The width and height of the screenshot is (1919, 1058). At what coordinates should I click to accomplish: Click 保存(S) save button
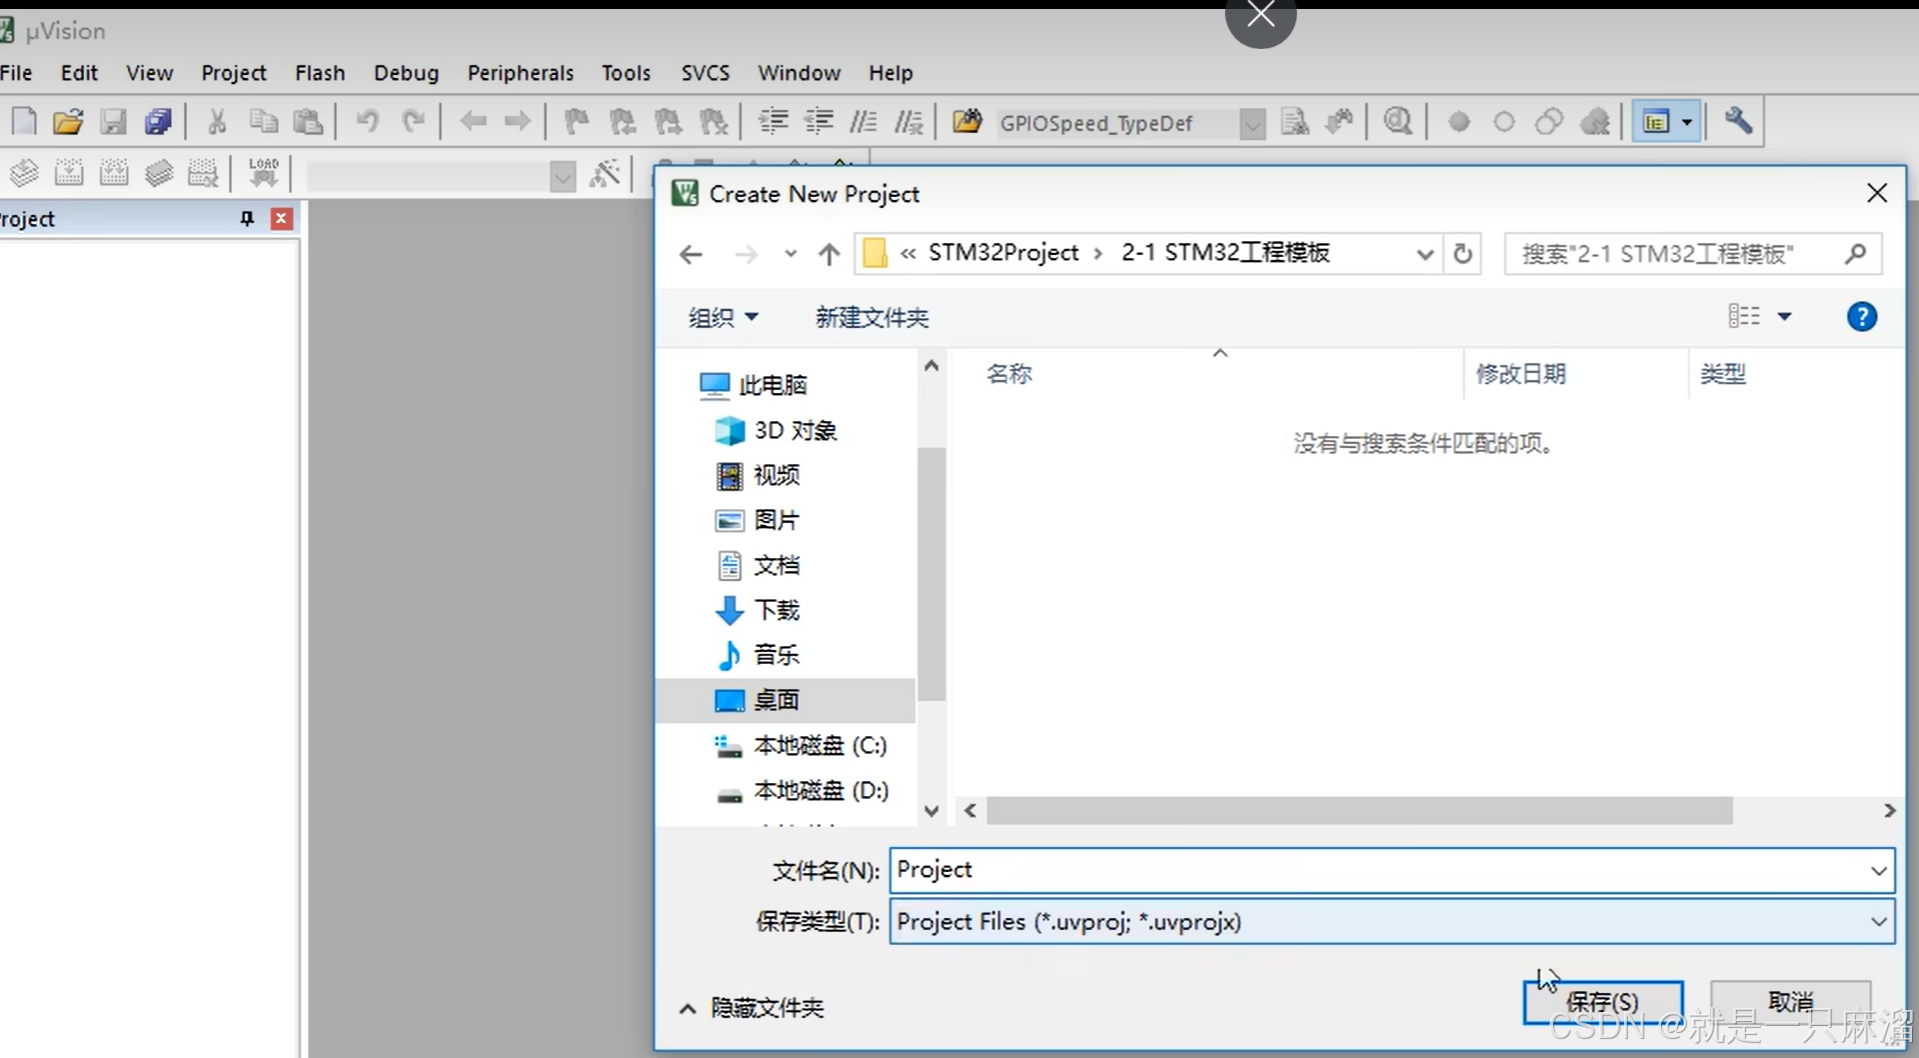1602,1002
